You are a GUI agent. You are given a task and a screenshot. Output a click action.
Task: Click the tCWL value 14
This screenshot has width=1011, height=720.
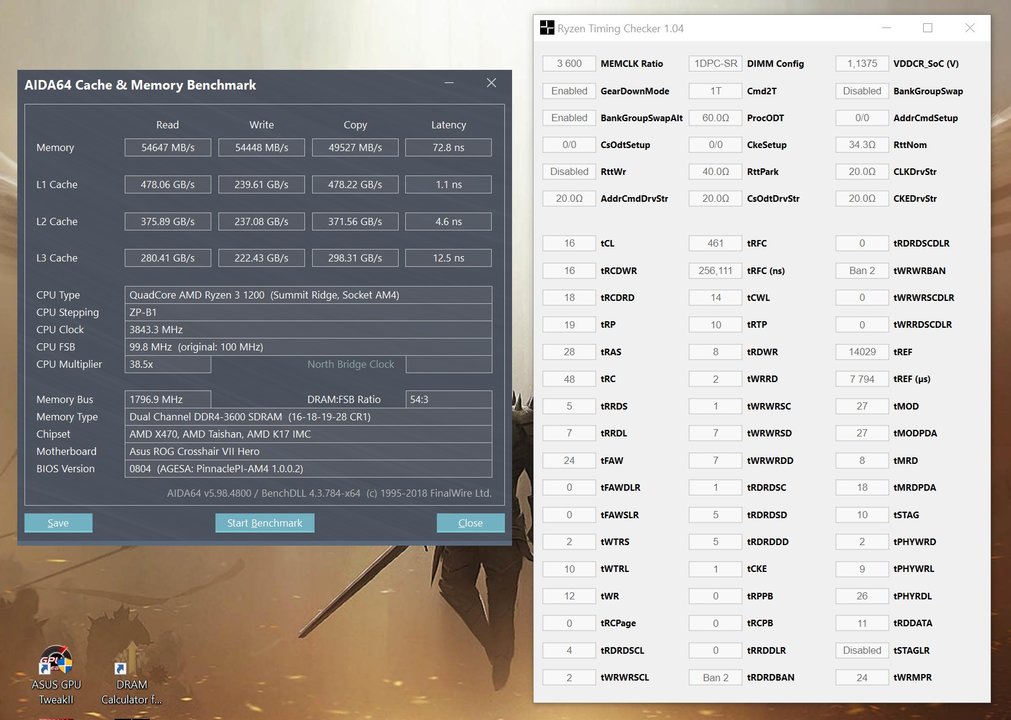coord(716,298)
